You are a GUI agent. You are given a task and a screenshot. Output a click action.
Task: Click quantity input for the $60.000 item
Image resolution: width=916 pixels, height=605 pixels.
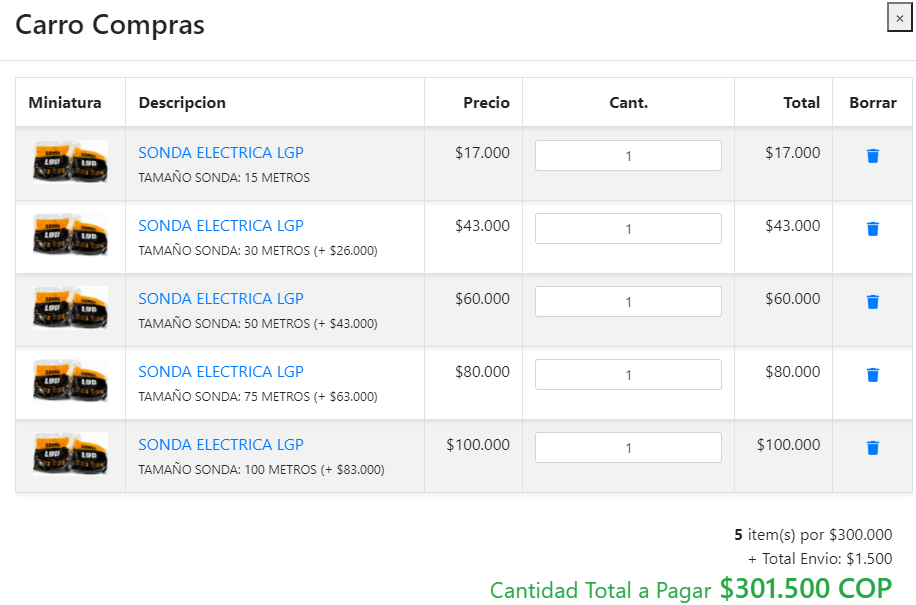[628, 301]
